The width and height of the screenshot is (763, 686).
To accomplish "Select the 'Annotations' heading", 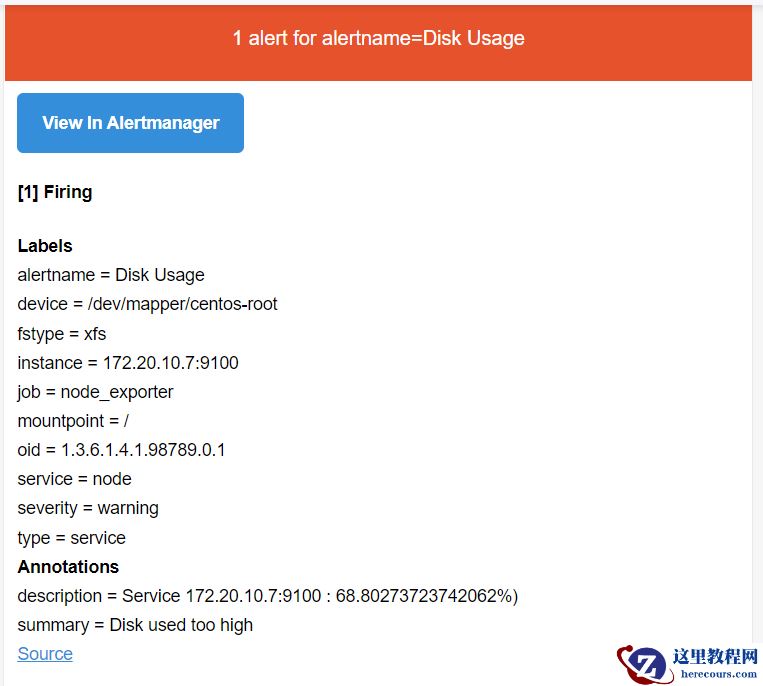I will [68, 567].
